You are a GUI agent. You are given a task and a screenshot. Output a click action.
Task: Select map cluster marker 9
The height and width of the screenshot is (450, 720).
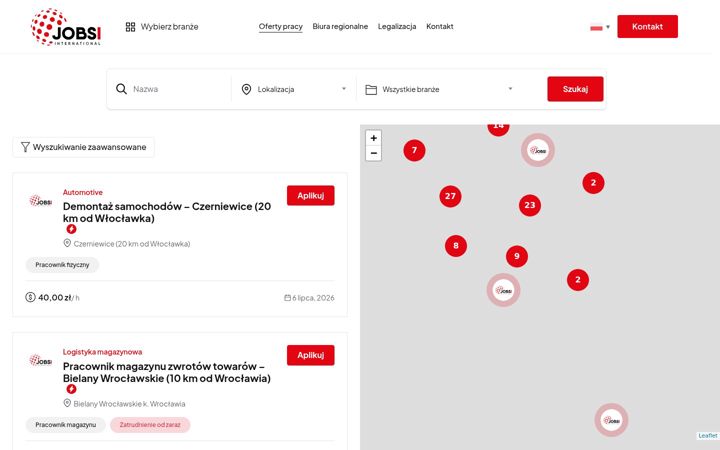(517, 256)
